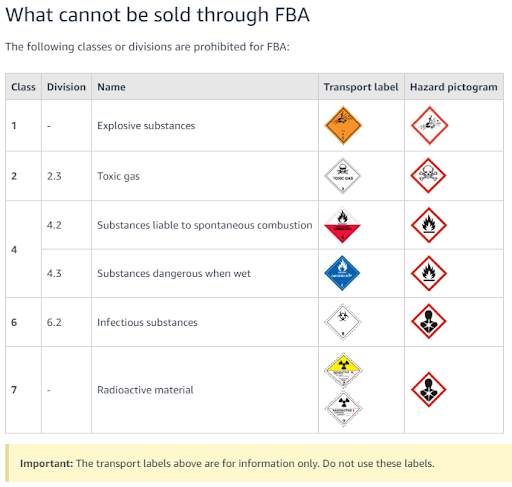Select the Toxic gas transport label icon
This screenshot has height=487, width=512.
click(342, 176)
